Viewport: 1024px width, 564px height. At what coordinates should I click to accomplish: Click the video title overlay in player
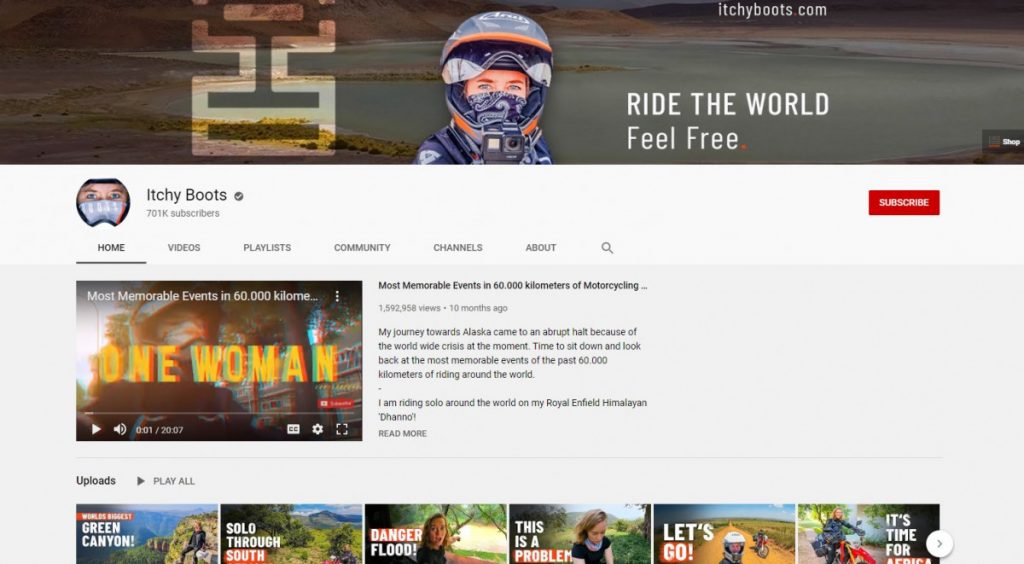(202, 296)
